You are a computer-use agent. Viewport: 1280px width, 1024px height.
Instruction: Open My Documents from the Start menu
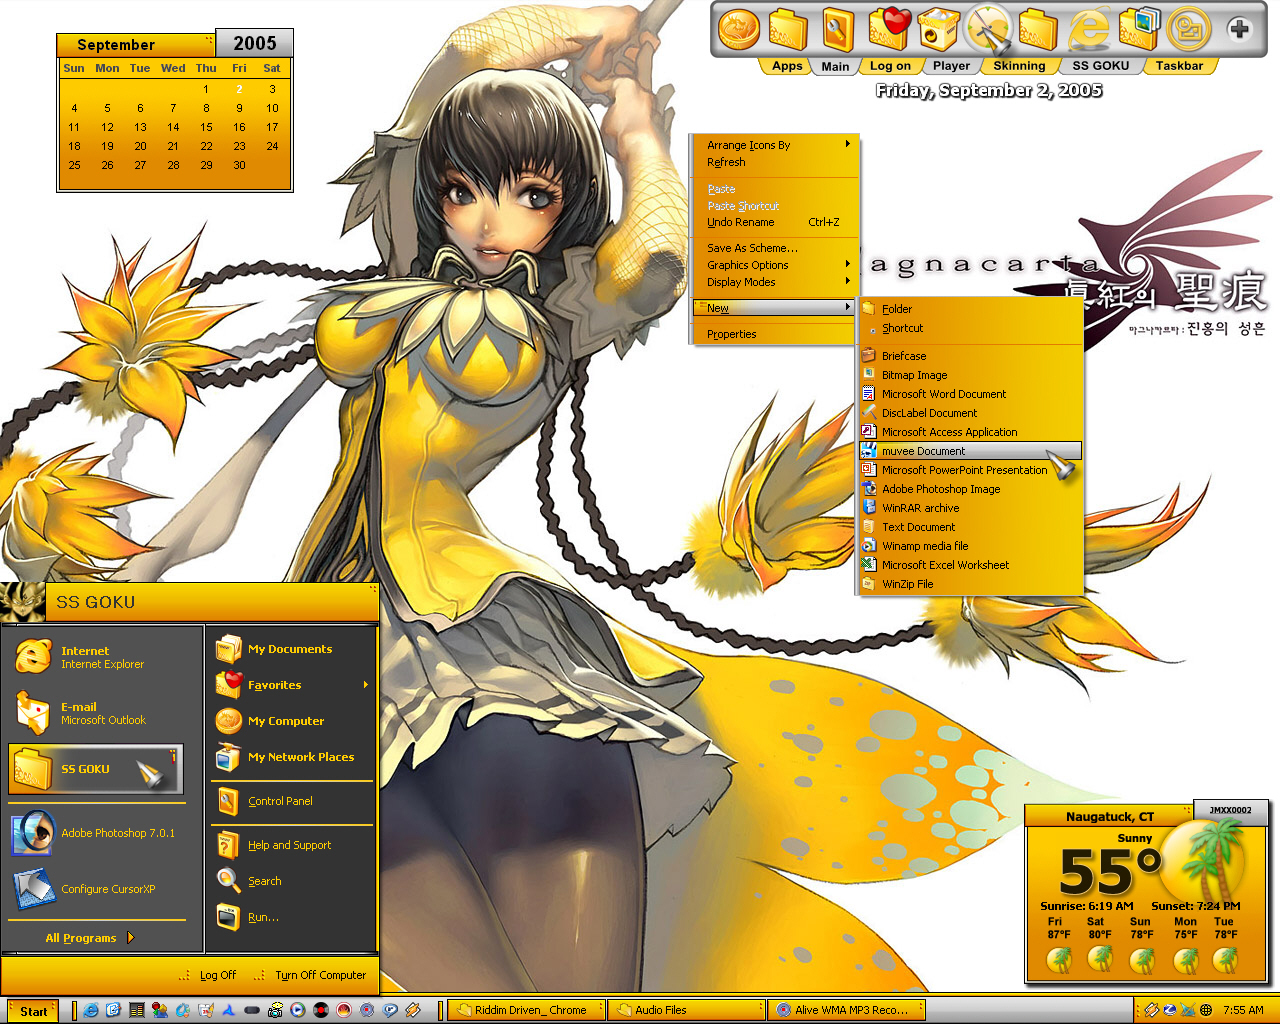(x=292, y=649)
